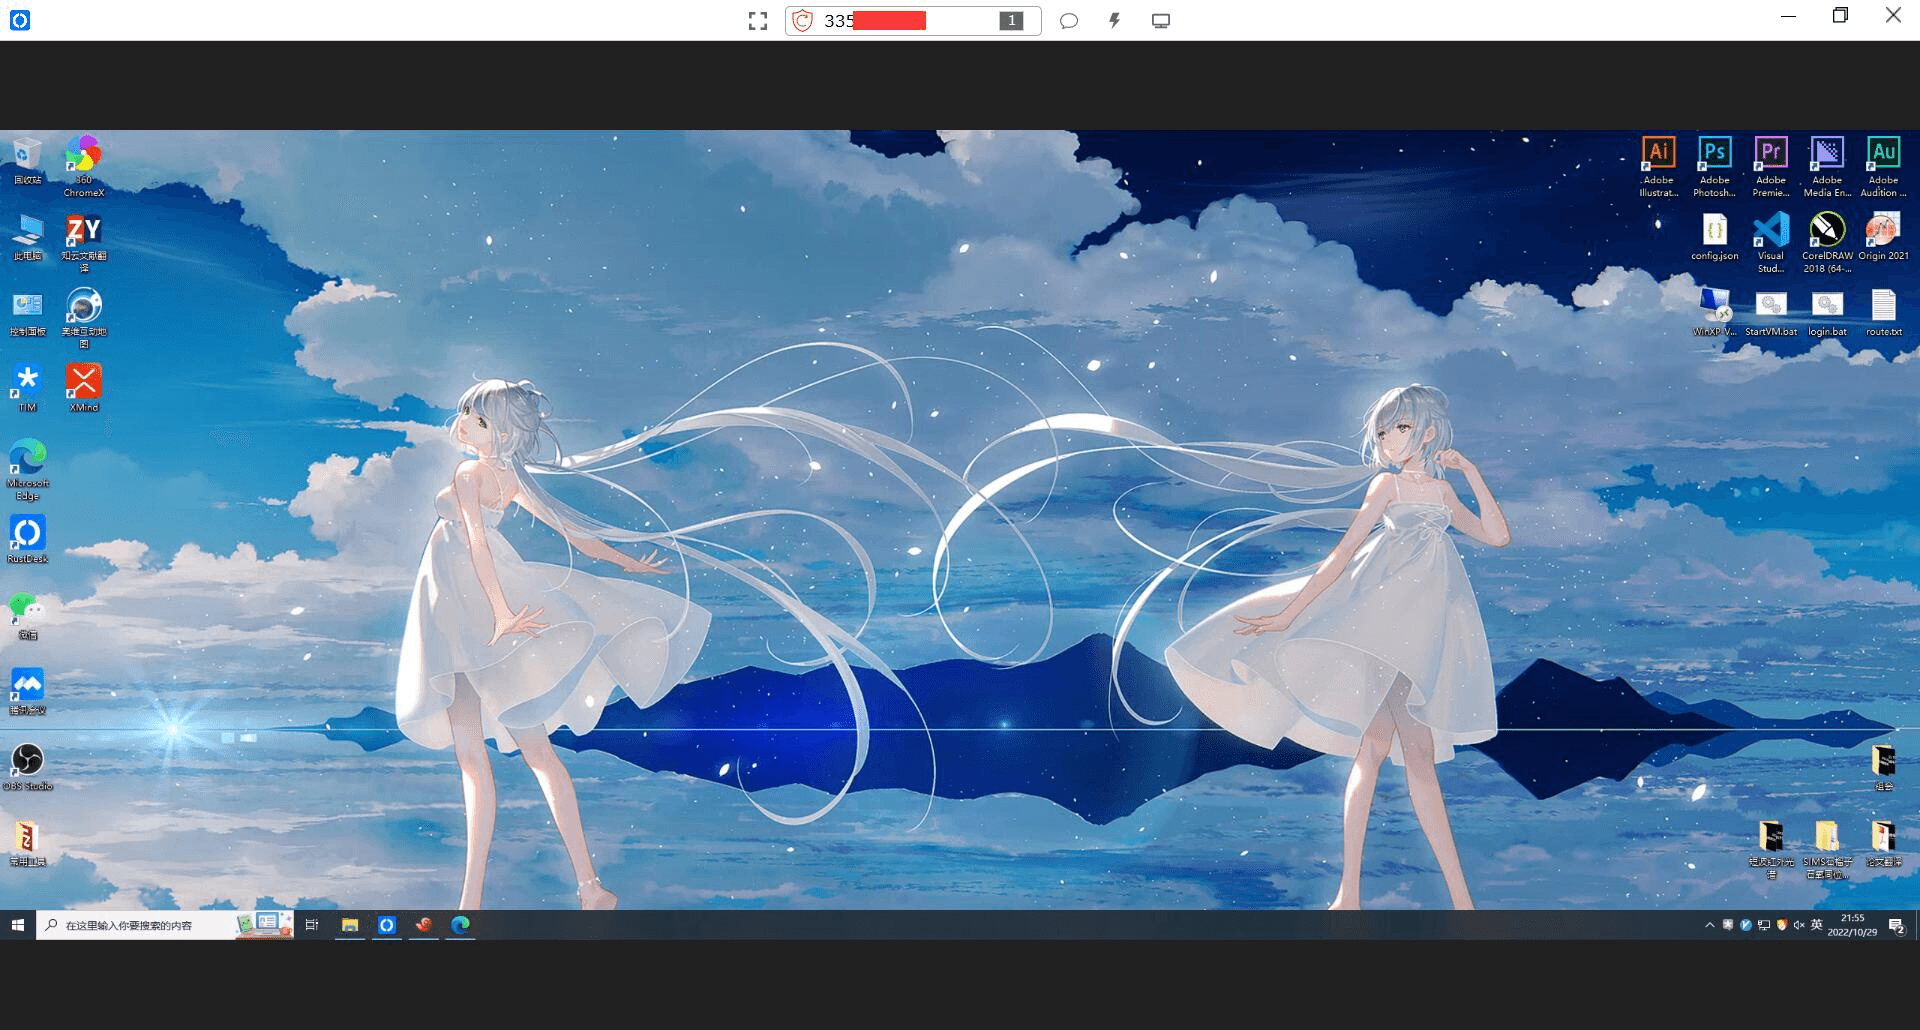This screenshot has height=1030, width=1920.
Task: Select the OBS Studio desktop icon
Action: pos(28,767)
